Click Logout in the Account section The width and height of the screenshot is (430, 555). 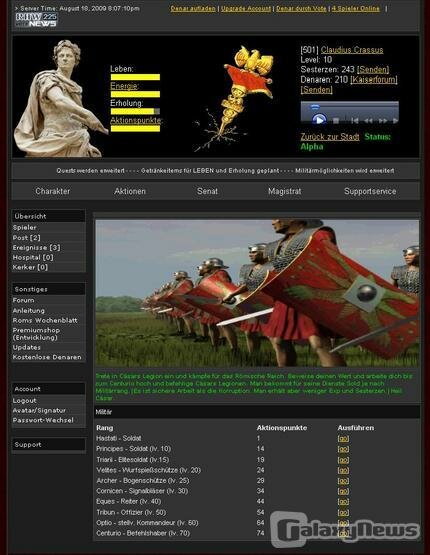click(x=24, y=400)
